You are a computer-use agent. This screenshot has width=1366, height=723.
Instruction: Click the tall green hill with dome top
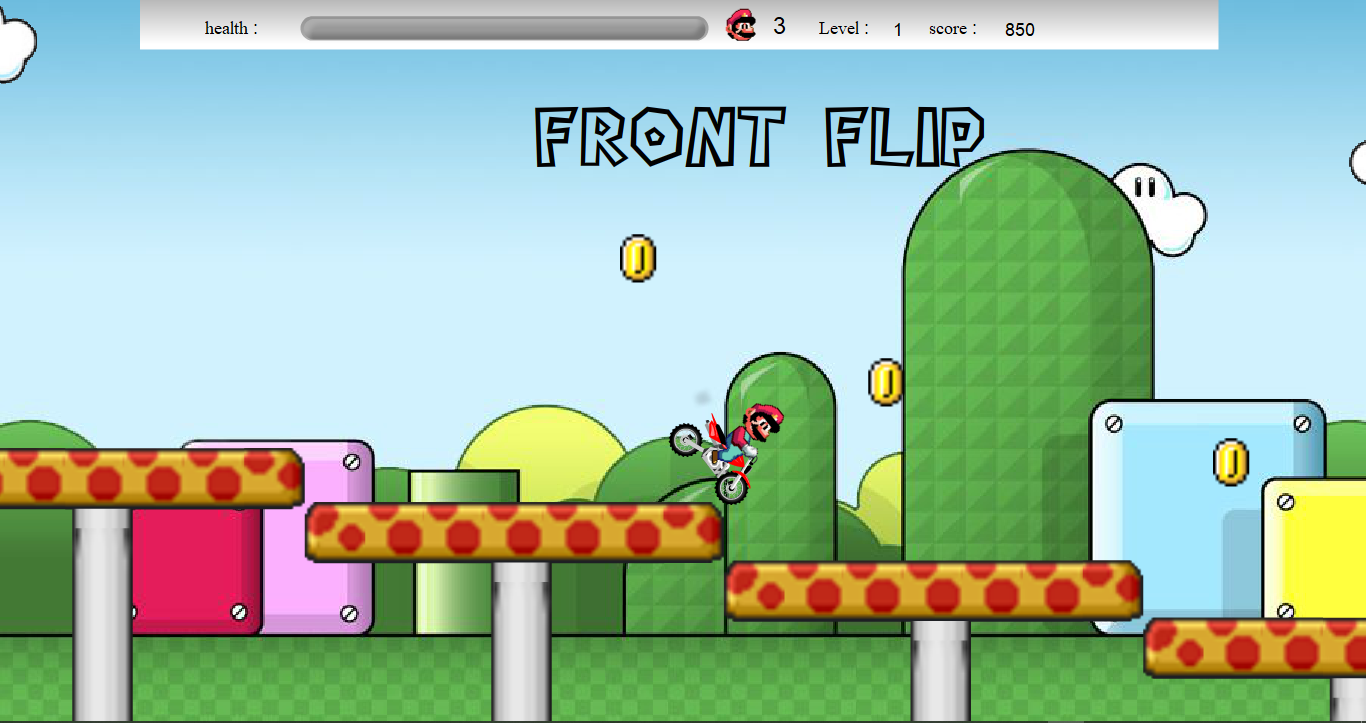click(1028, 355)
